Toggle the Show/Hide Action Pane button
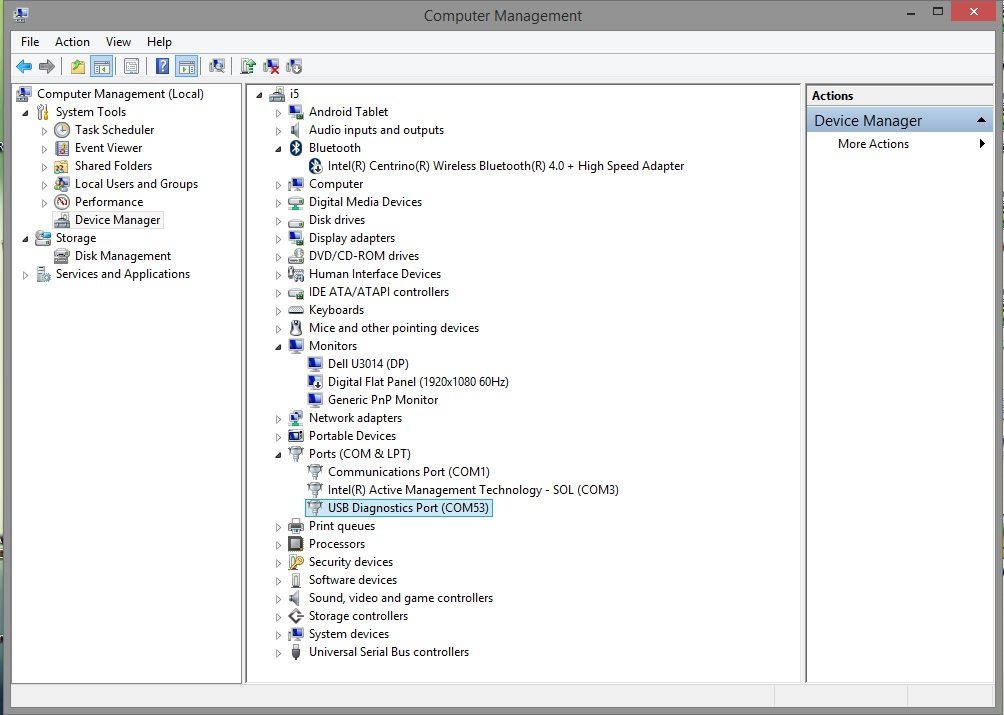 pos(186,67)
